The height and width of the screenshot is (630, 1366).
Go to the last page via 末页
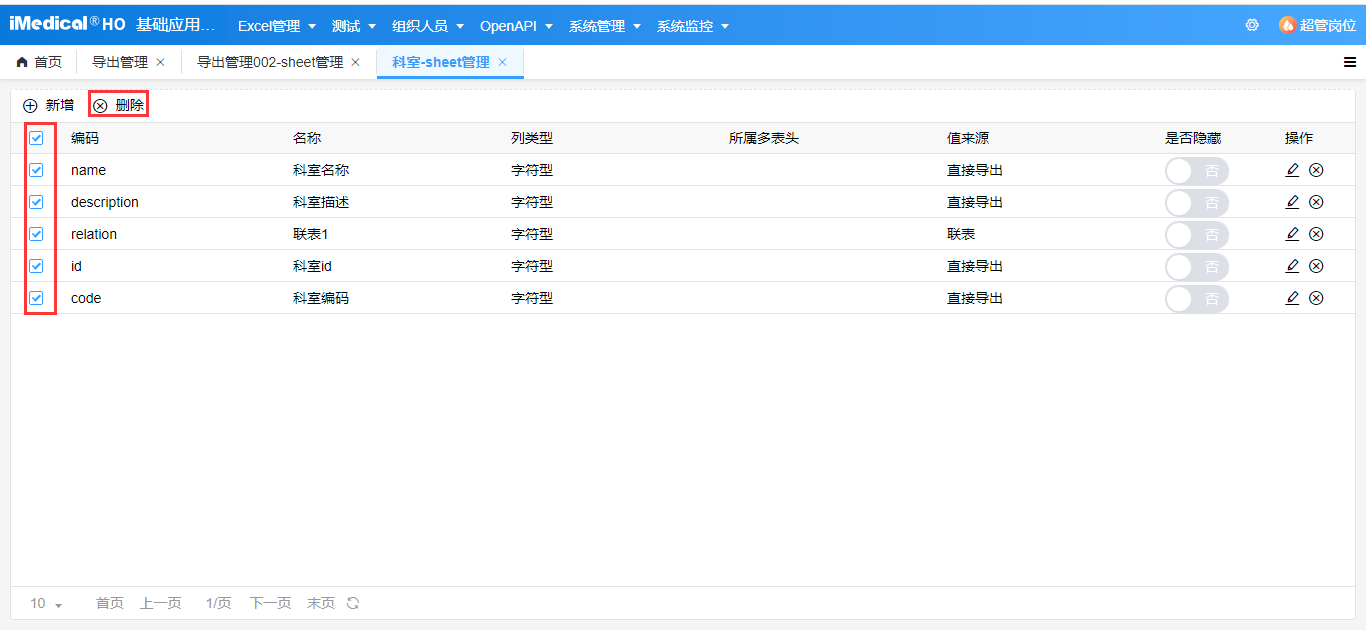(x=320, y=603)
